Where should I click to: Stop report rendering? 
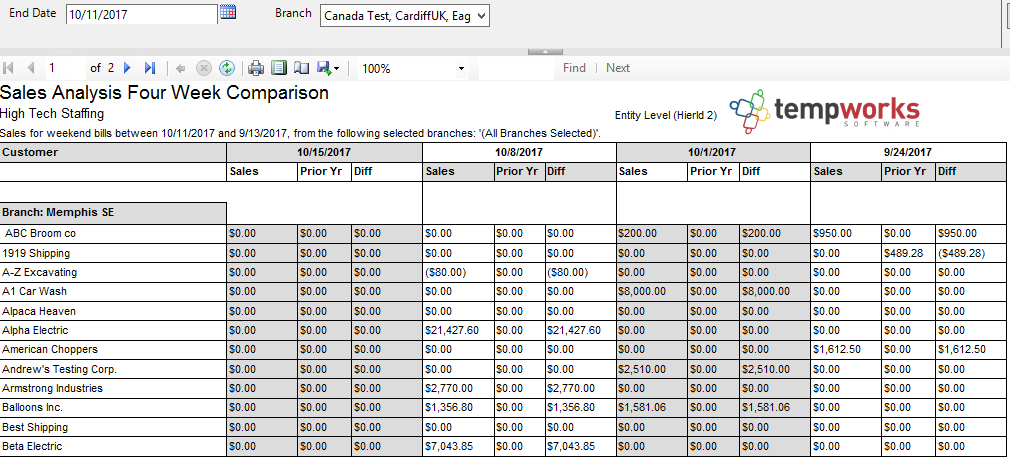click(x=204, y=68)
